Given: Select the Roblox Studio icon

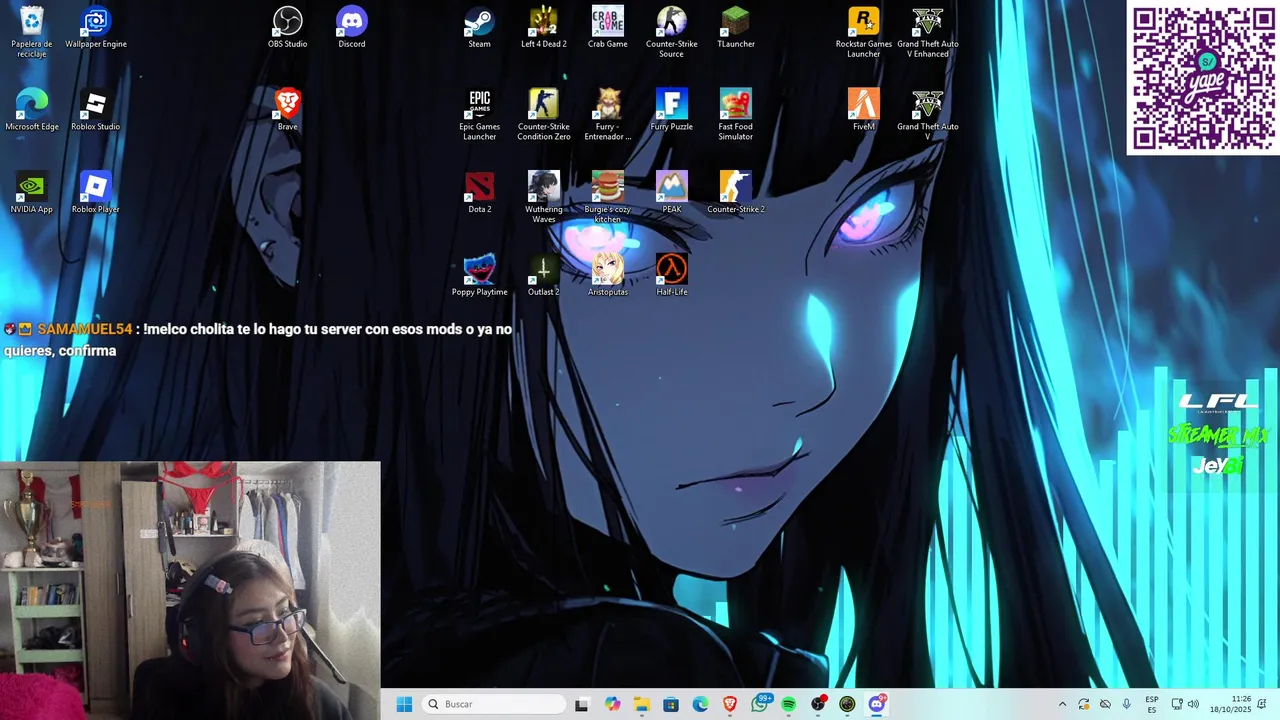Looking at the screenshot, I should [96, 110].
